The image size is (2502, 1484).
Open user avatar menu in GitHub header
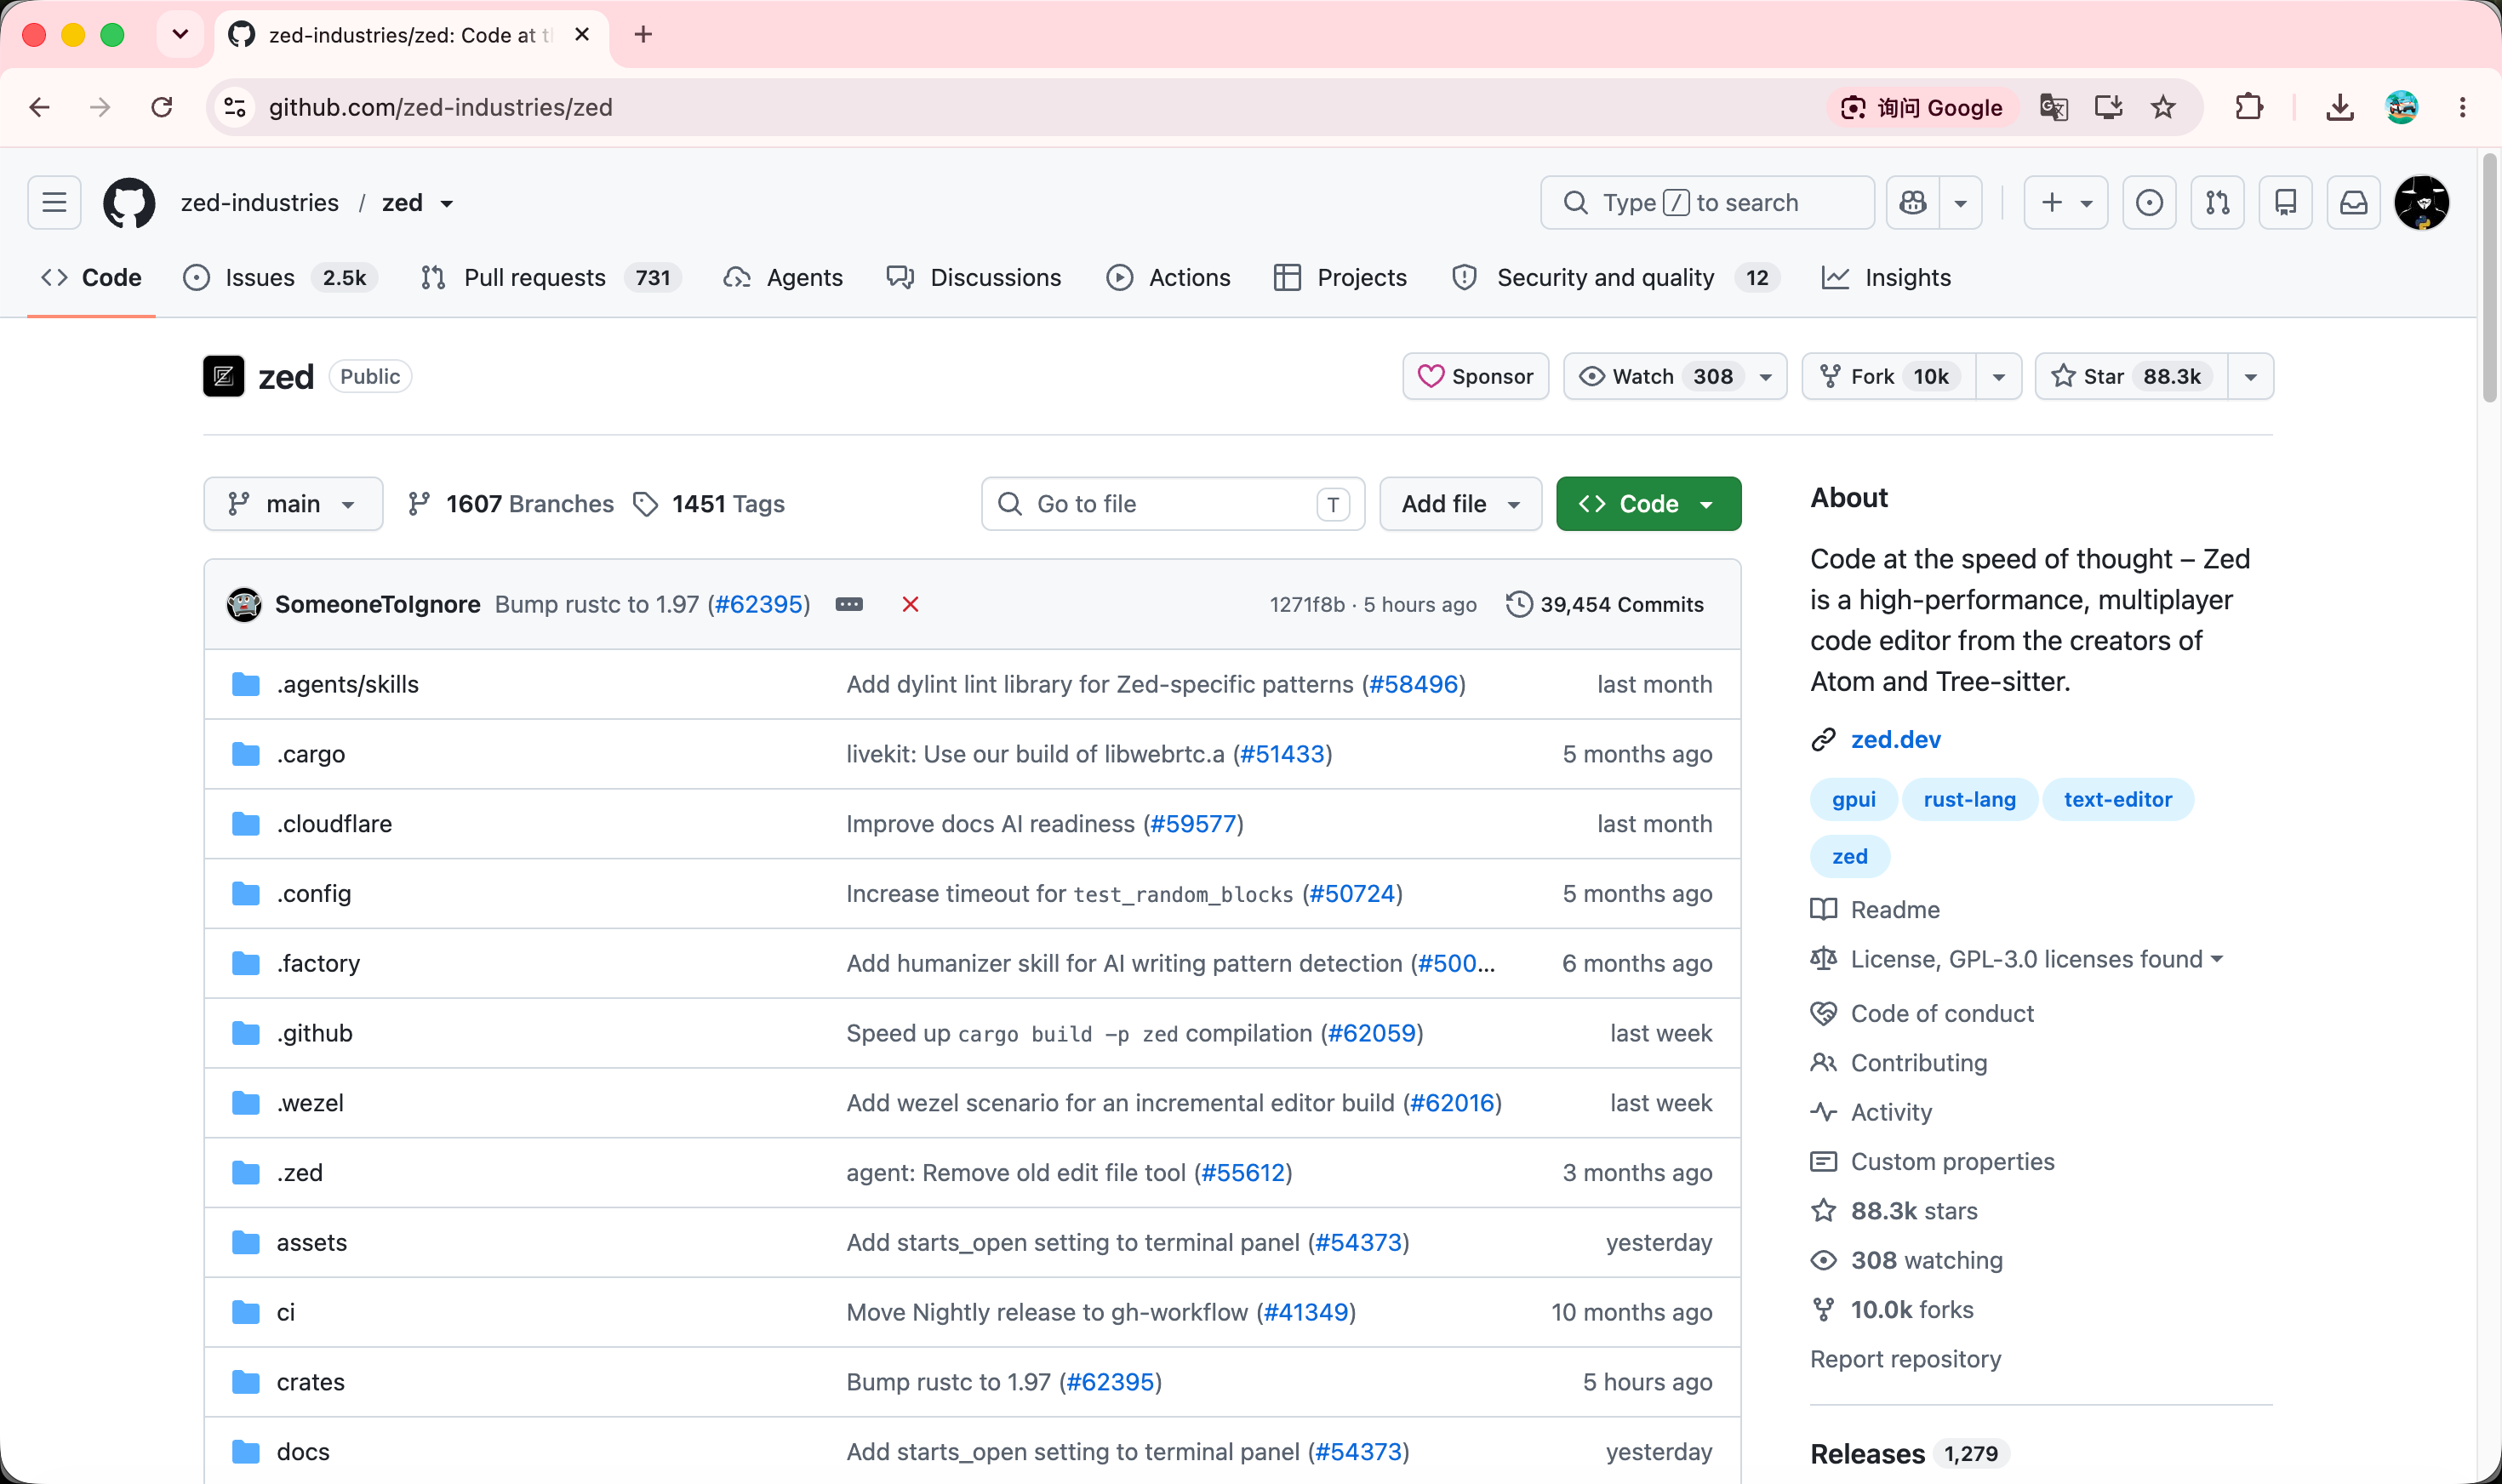click(x=2421, y=203)
